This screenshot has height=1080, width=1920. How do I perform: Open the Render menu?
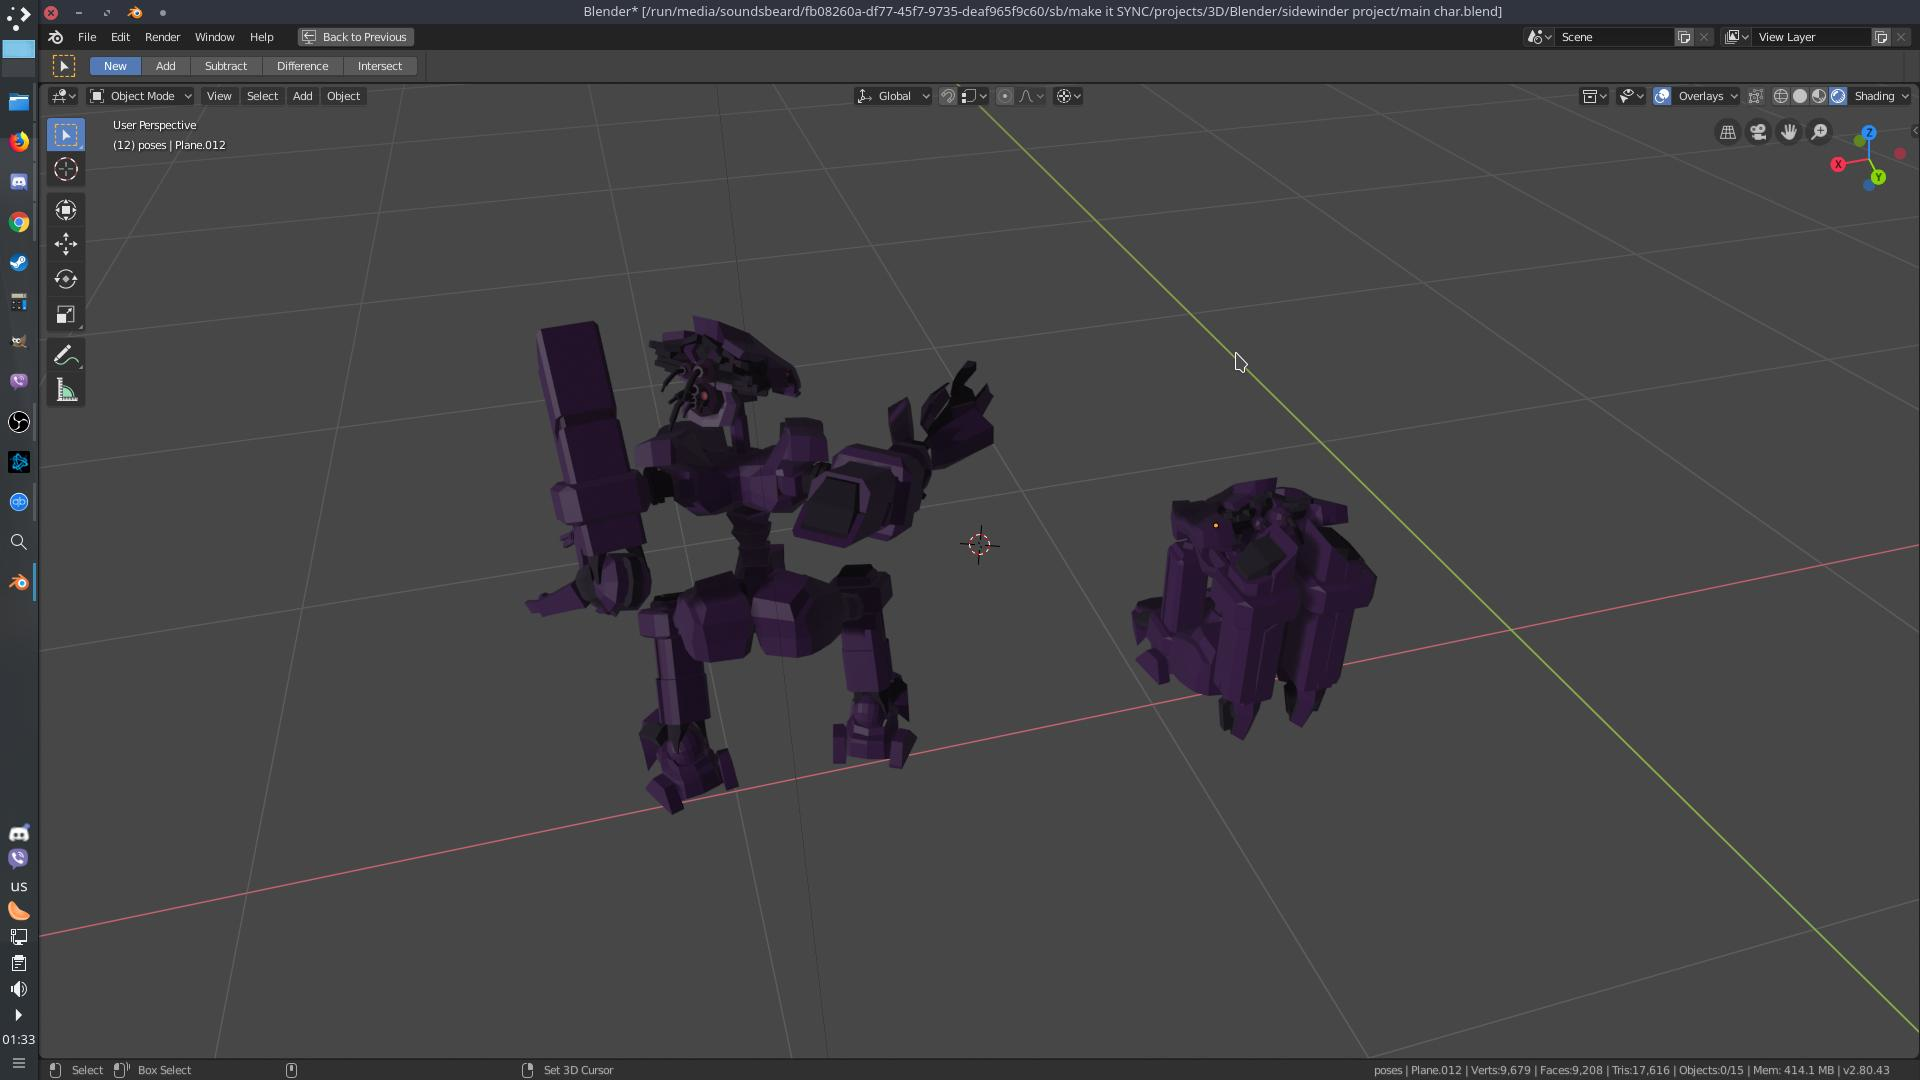162,37
